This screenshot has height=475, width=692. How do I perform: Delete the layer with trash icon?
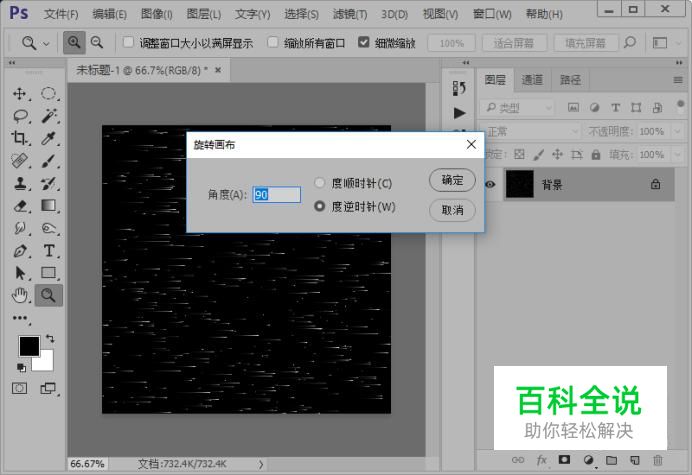(x=658, y=460)
